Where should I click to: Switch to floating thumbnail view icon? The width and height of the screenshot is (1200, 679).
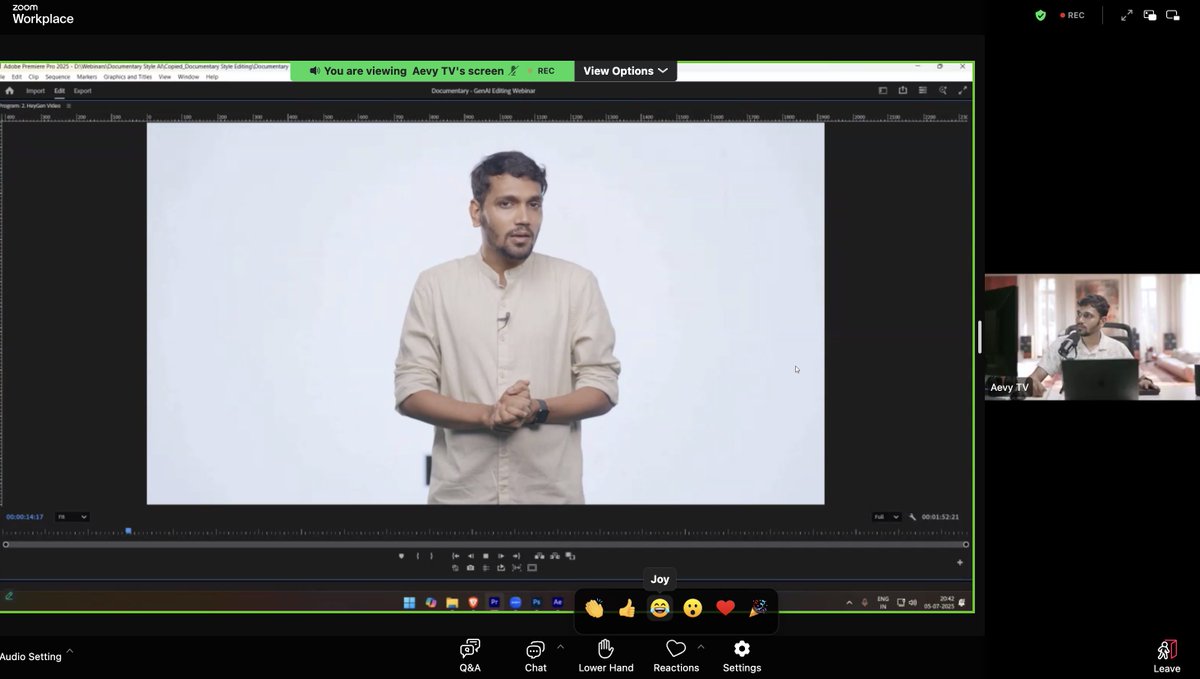[1173, 15]
